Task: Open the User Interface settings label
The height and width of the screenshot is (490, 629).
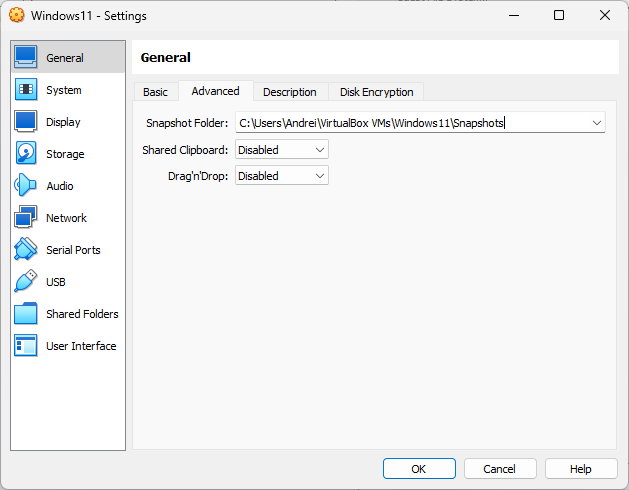Action: click(x=81, y=346)
